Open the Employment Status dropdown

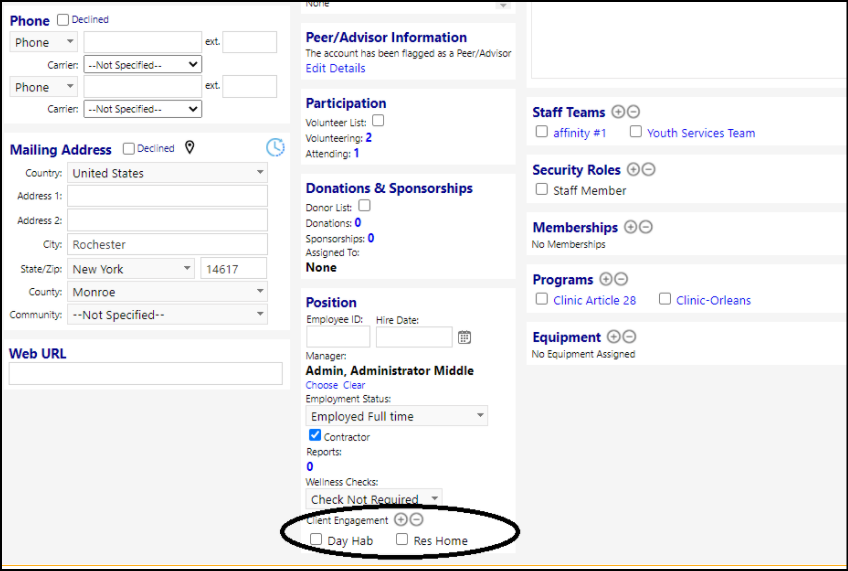point(396,416)
